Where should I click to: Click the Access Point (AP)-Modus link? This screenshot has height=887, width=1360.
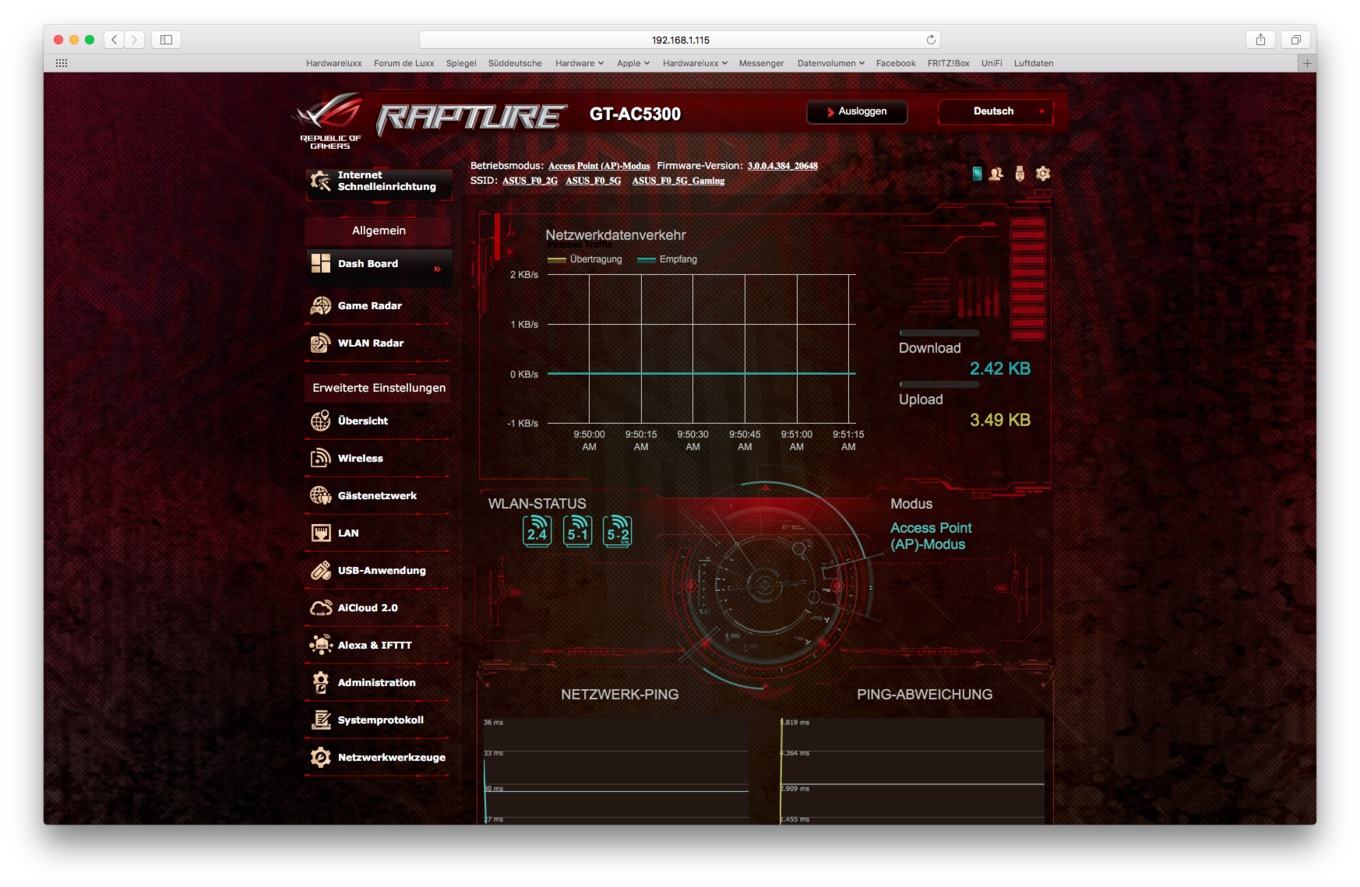(599, 166)
